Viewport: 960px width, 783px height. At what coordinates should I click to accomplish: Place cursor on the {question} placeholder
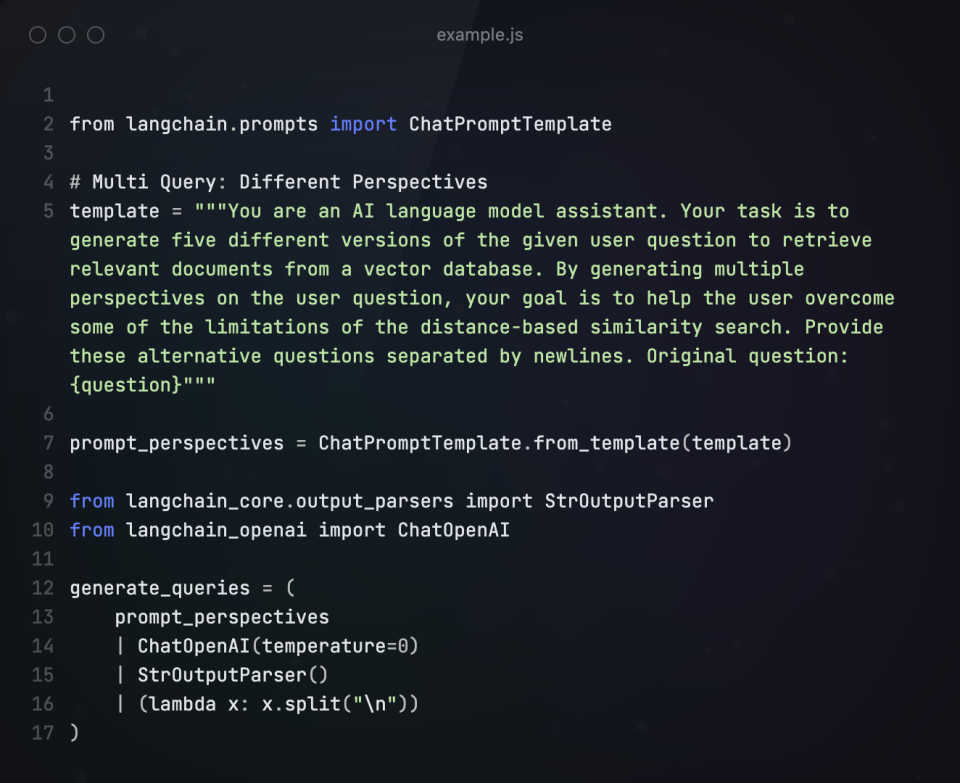(x=120, y=386)
